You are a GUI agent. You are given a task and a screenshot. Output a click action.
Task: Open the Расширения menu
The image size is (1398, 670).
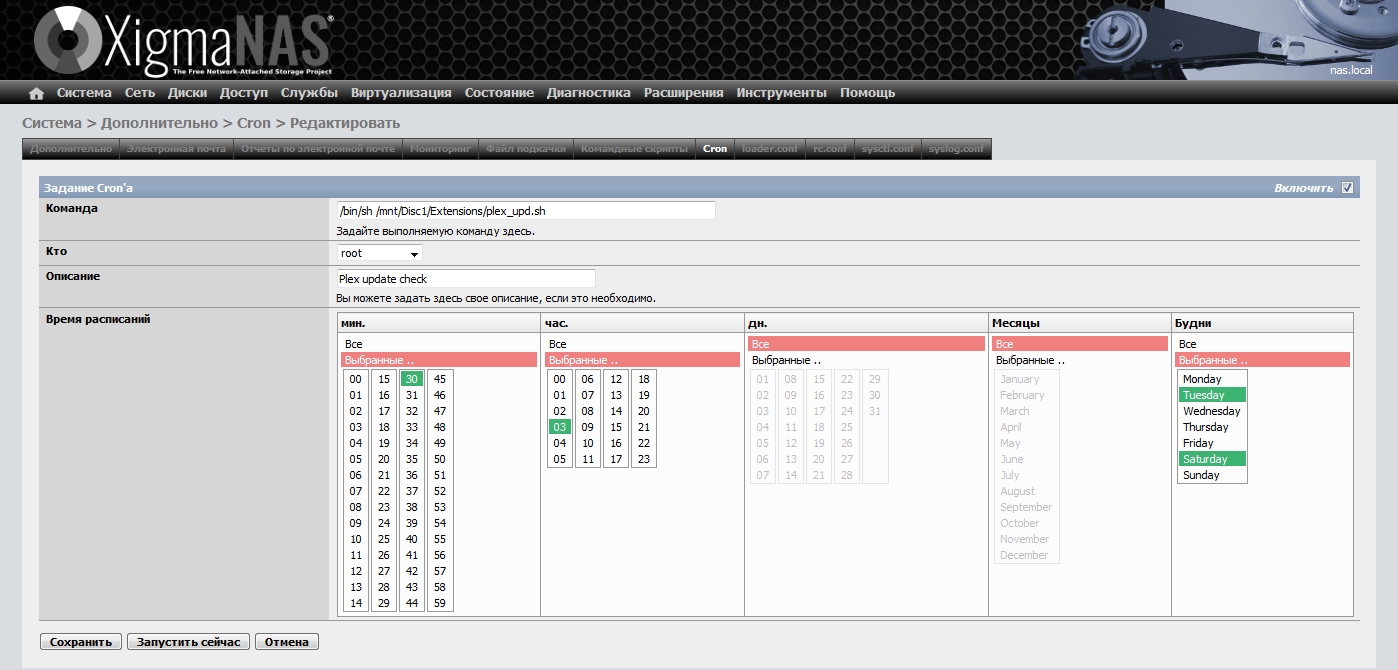pyautogui.click(x=684, y=93)
